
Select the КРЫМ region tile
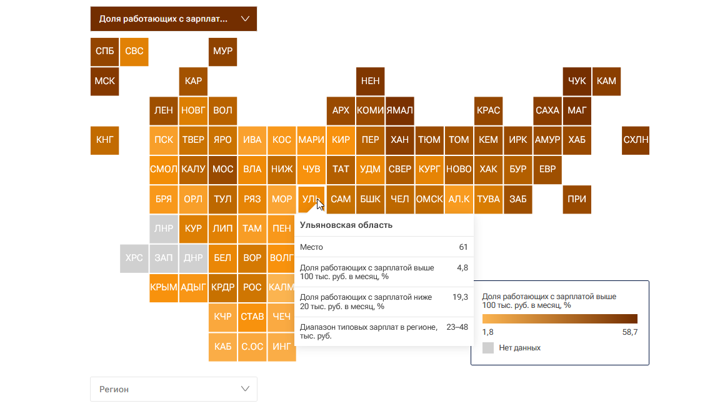pos(164,288)
